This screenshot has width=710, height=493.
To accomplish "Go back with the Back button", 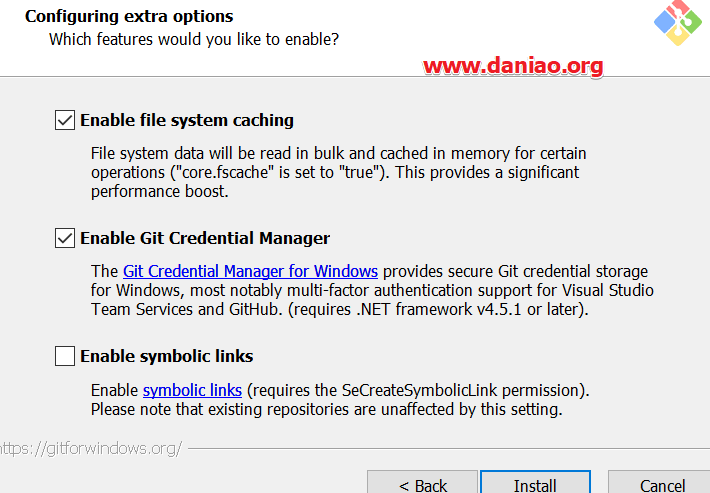I will 422,483.
